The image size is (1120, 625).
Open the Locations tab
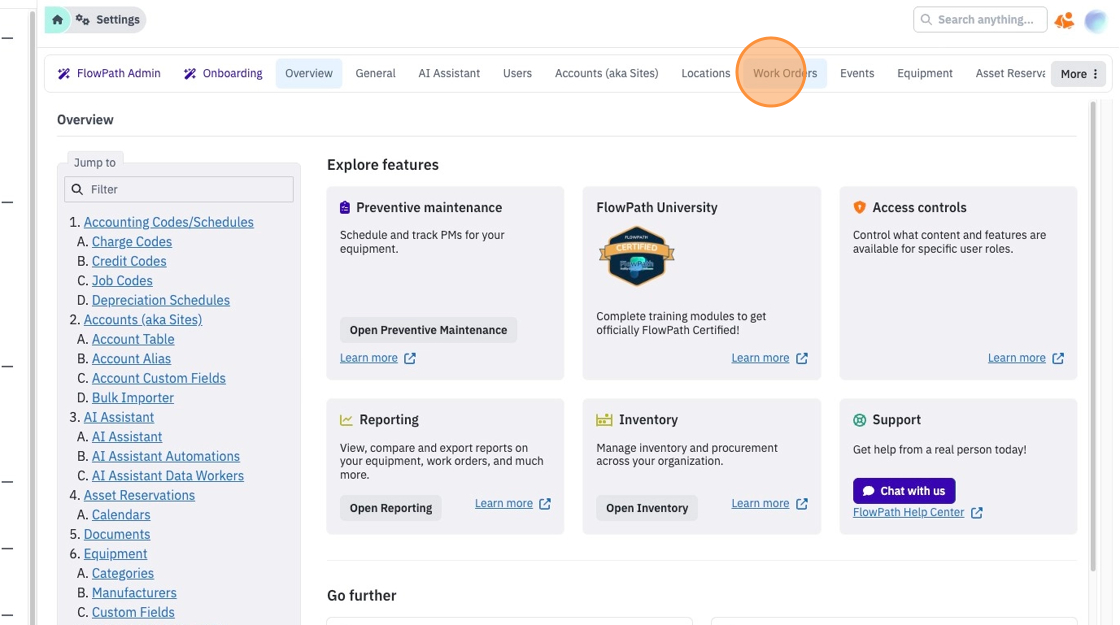point(706,74)
